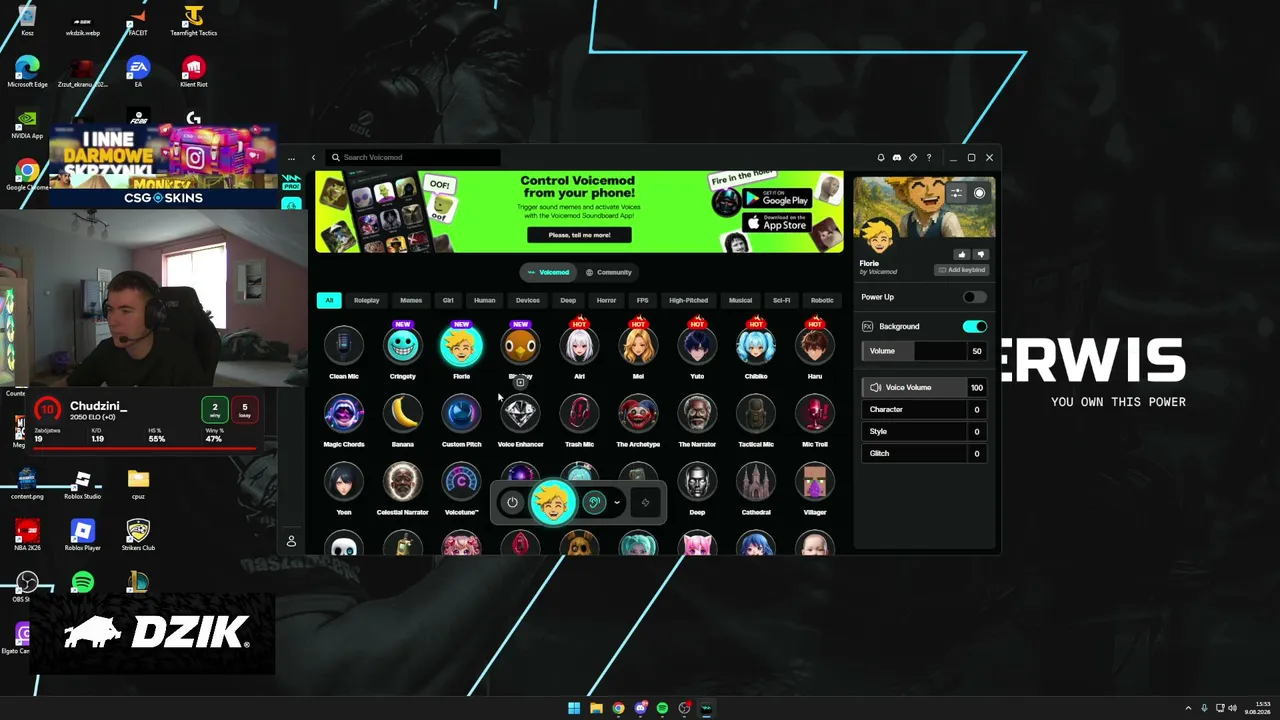Screen dimensions: 1280x720
Task: Show the Memes voice category
Action: 411,300
